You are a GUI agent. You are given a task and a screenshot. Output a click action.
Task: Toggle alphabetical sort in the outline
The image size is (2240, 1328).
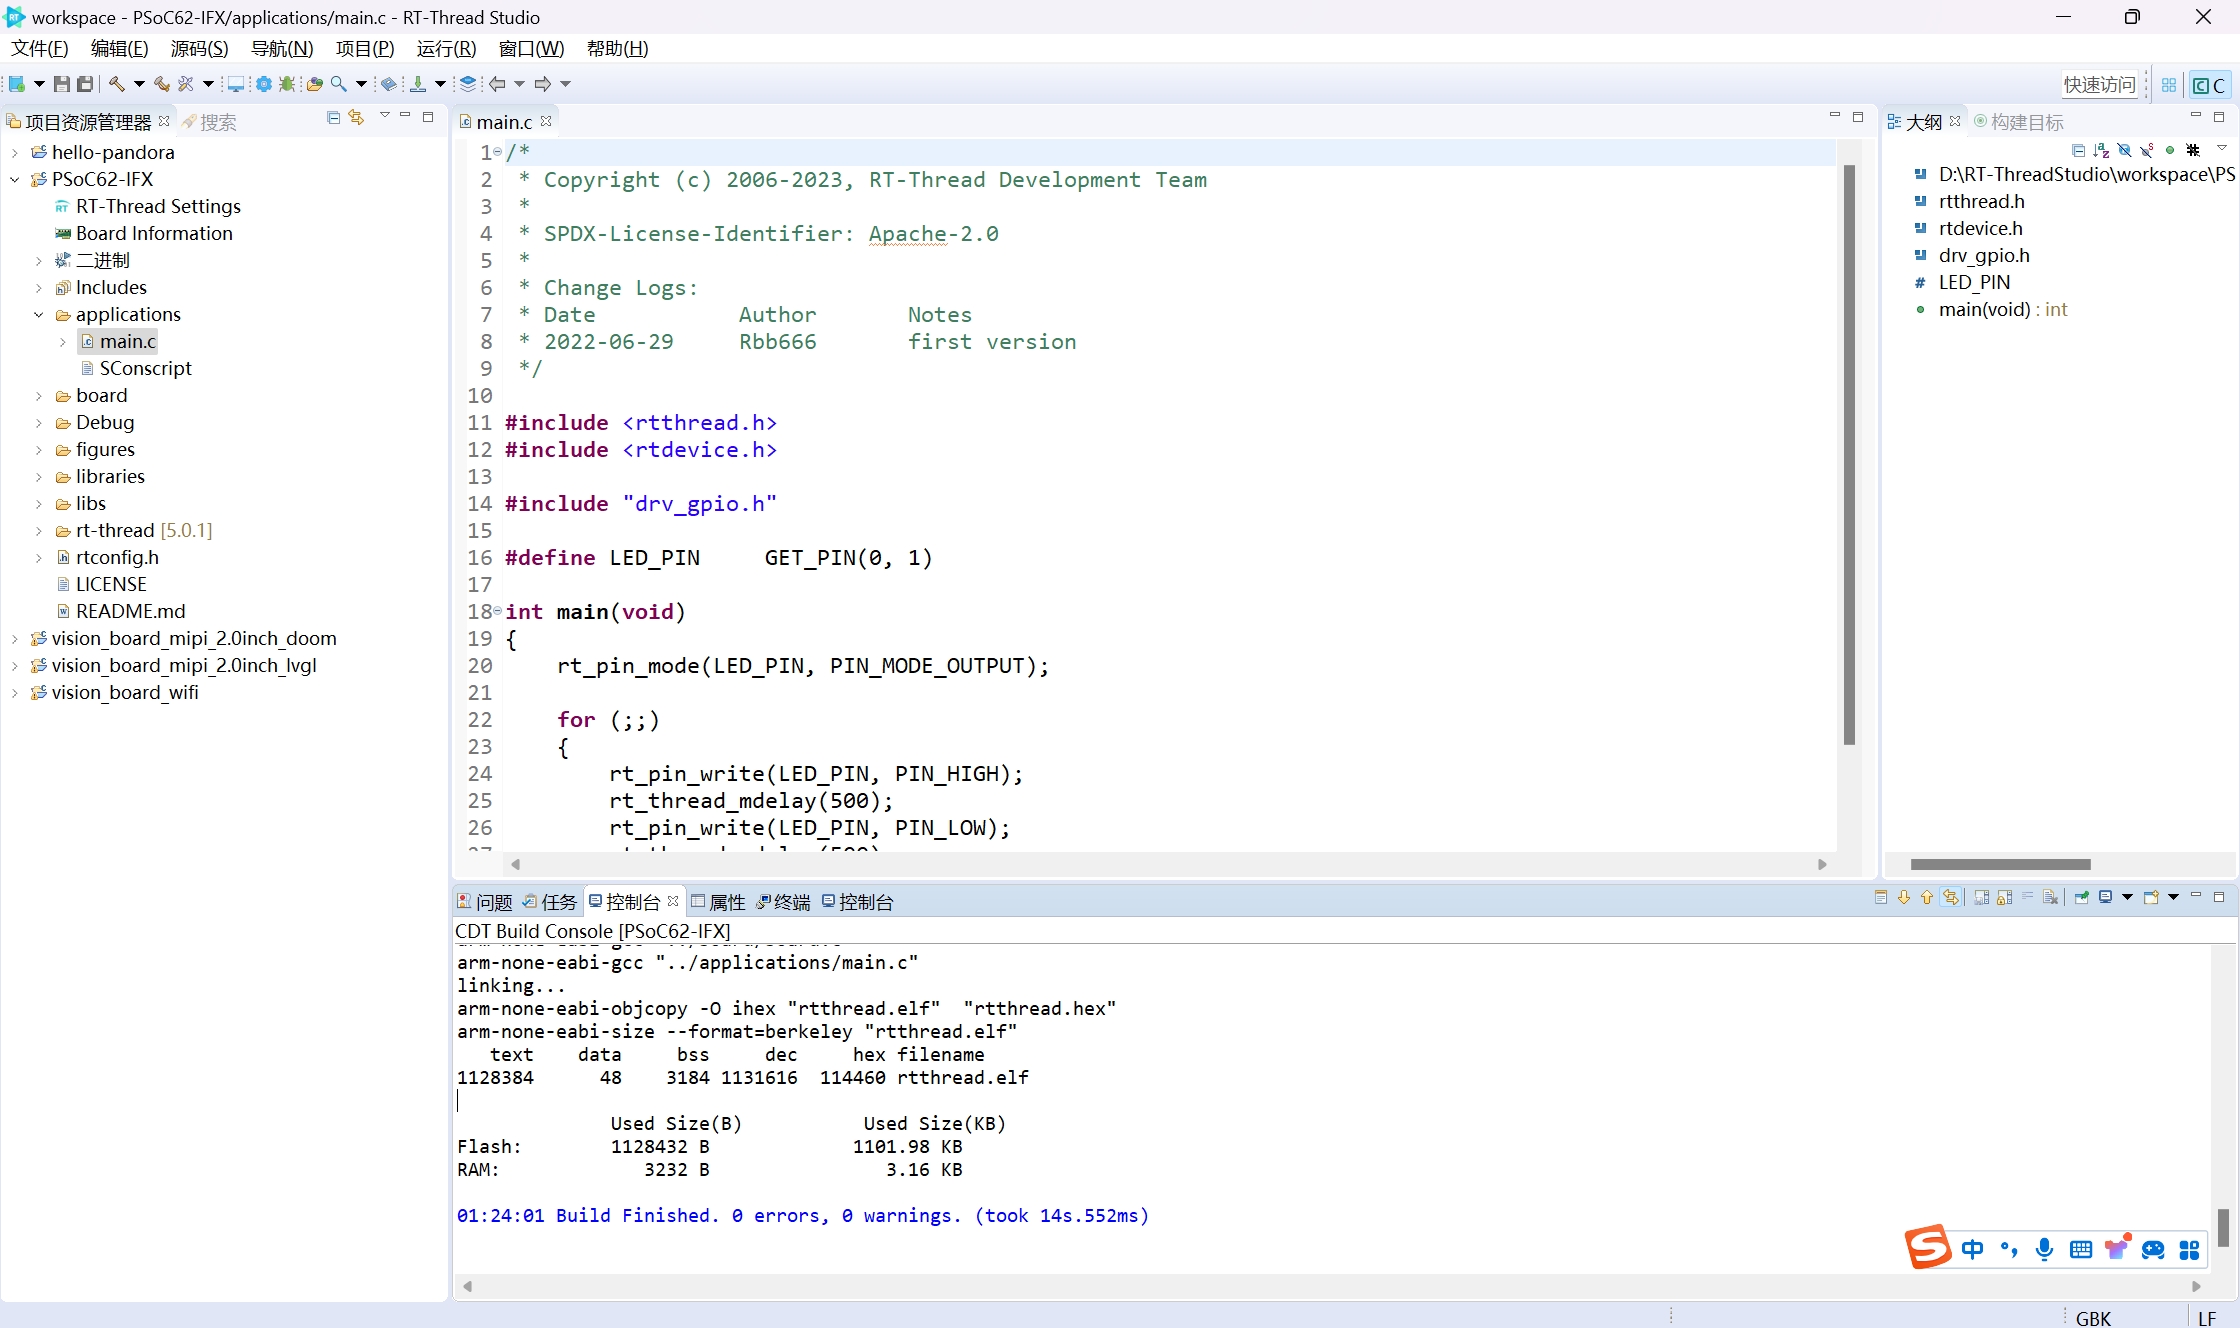coord(2101,150)
